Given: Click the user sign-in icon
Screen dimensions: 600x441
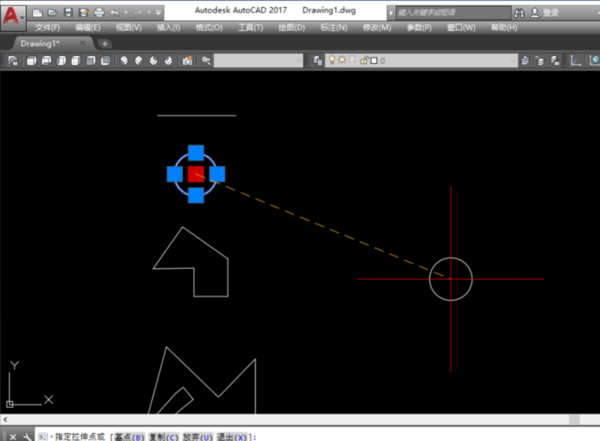Looking at the screenshot, I should point(534,12).
